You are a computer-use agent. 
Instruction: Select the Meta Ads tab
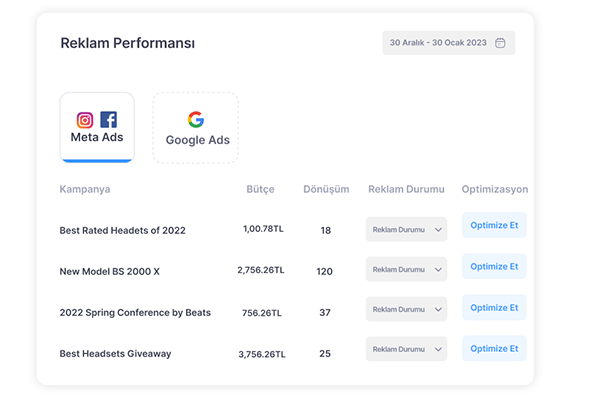(x=97, y=127)
